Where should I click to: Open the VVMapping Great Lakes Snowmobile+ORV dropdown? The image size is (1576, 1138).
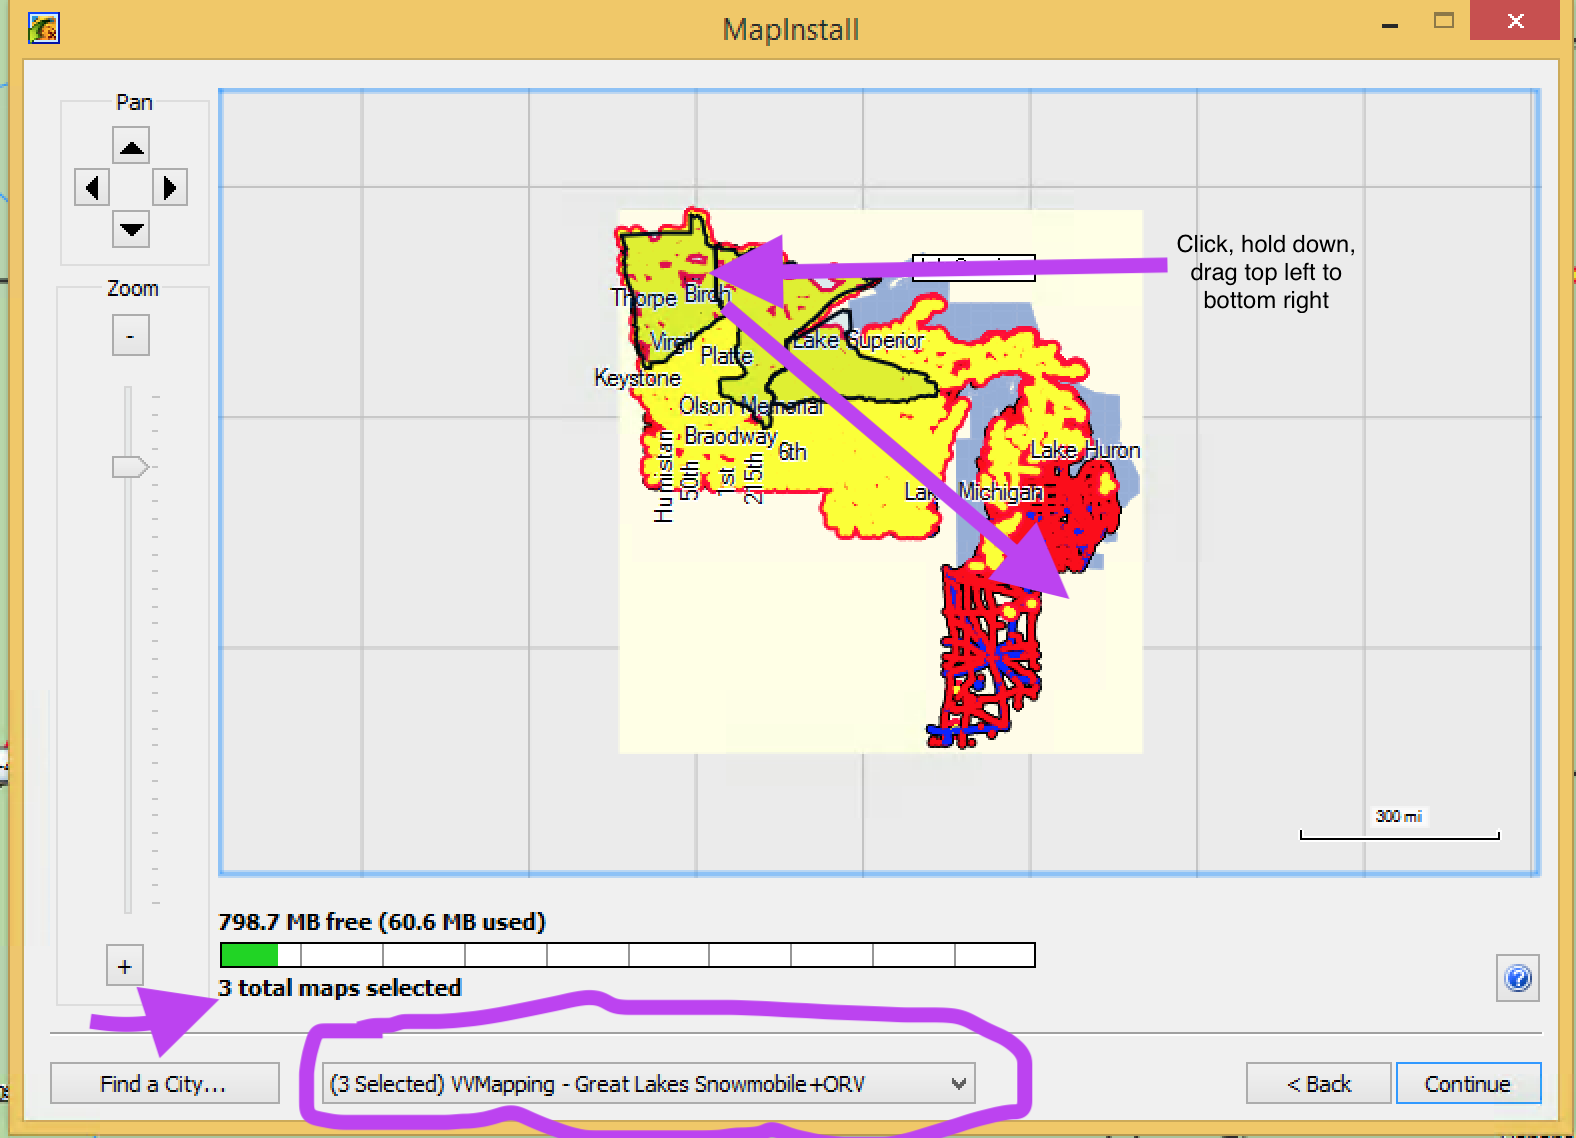click(648, 1084)
